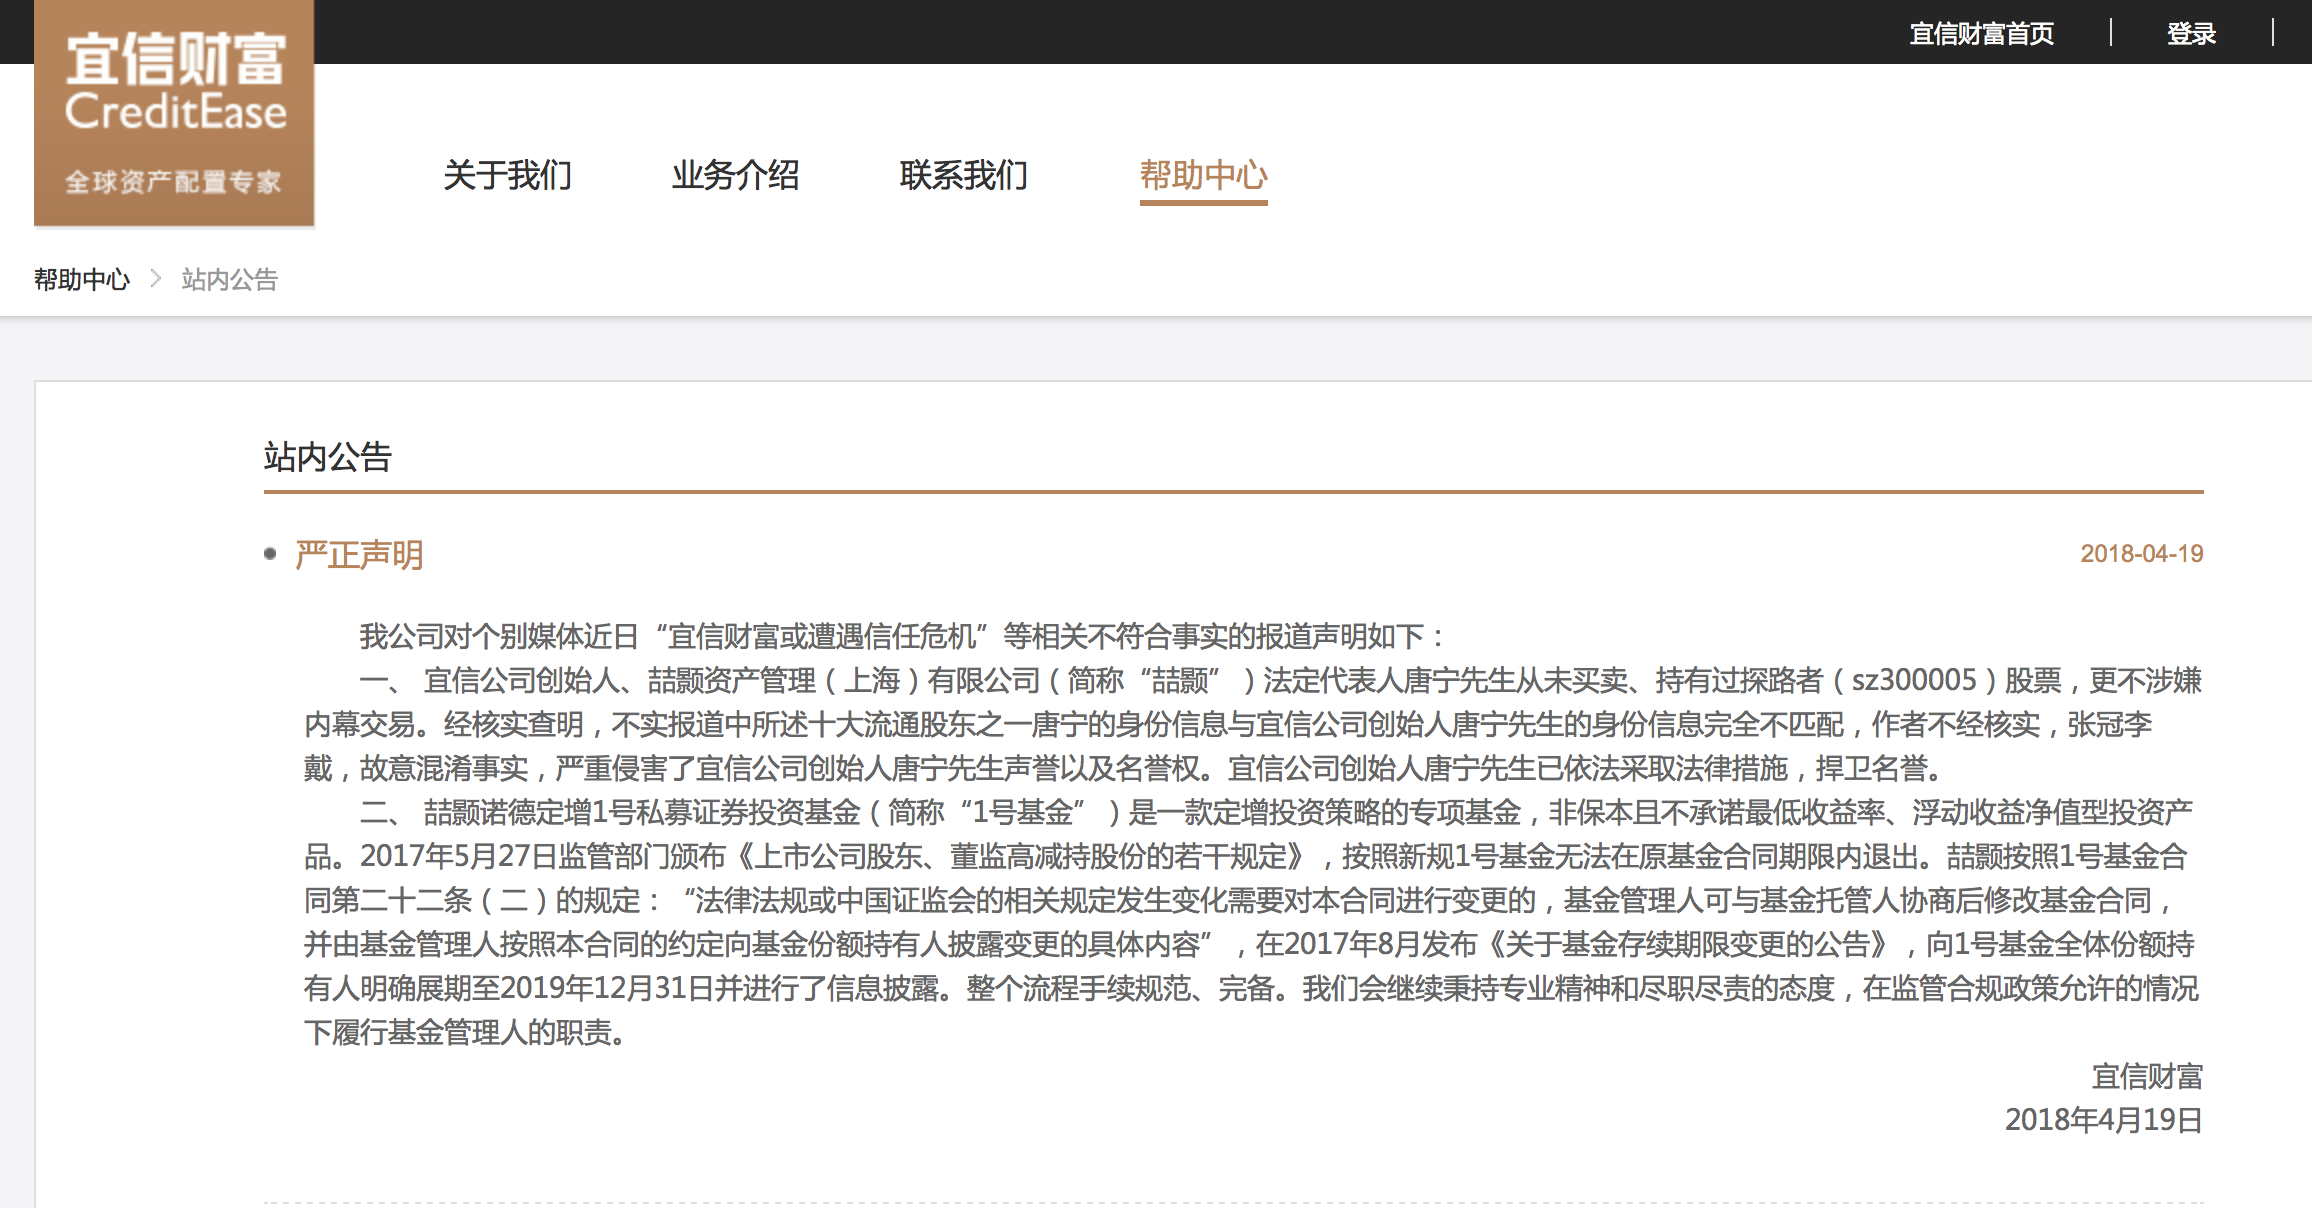This screenshot has height=1208, width=2312.
Task: Click the 2018年4月19日 closing date
Action: coord(2103,1120)
